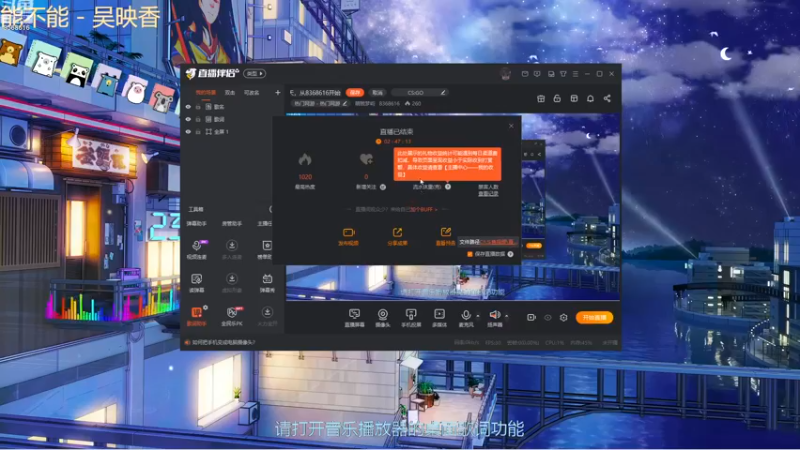Toggle lock on the middle source row
800x450 pixels.
coord(198,119)
